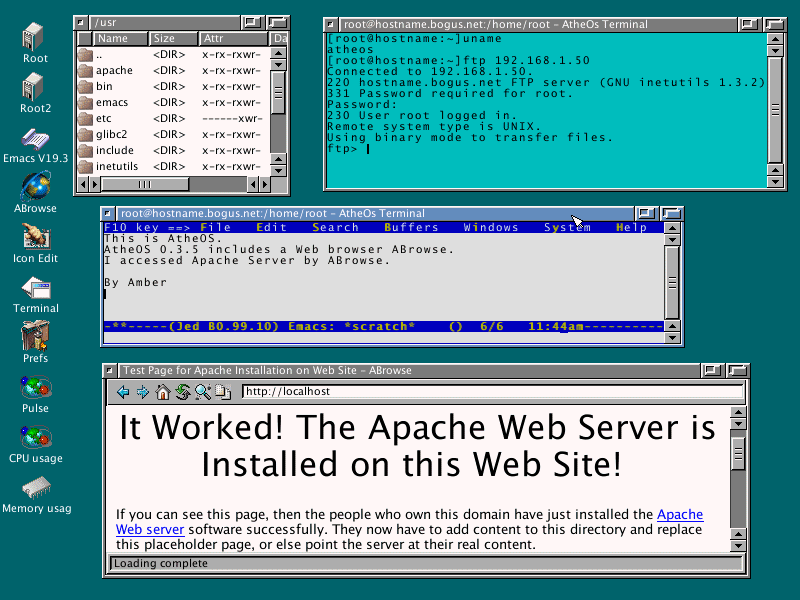800x600 pixels.
Task: Click /usr horizontal scrollbar far-right arrow
Action: 264,184
